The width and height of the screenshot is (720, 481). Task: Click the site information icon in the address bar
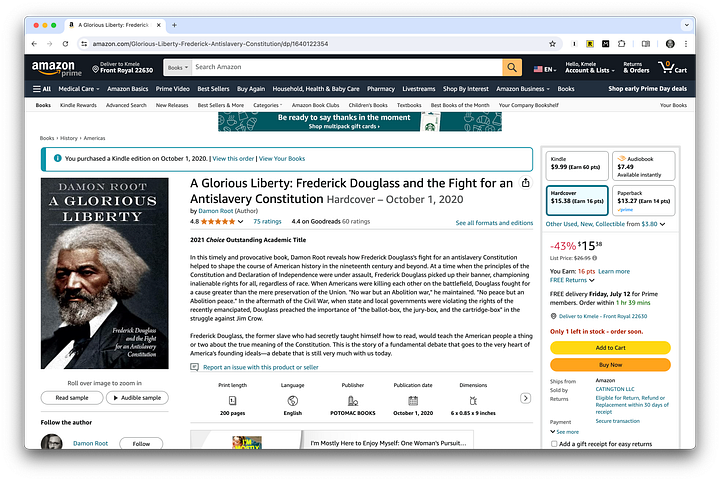point(84,44)
